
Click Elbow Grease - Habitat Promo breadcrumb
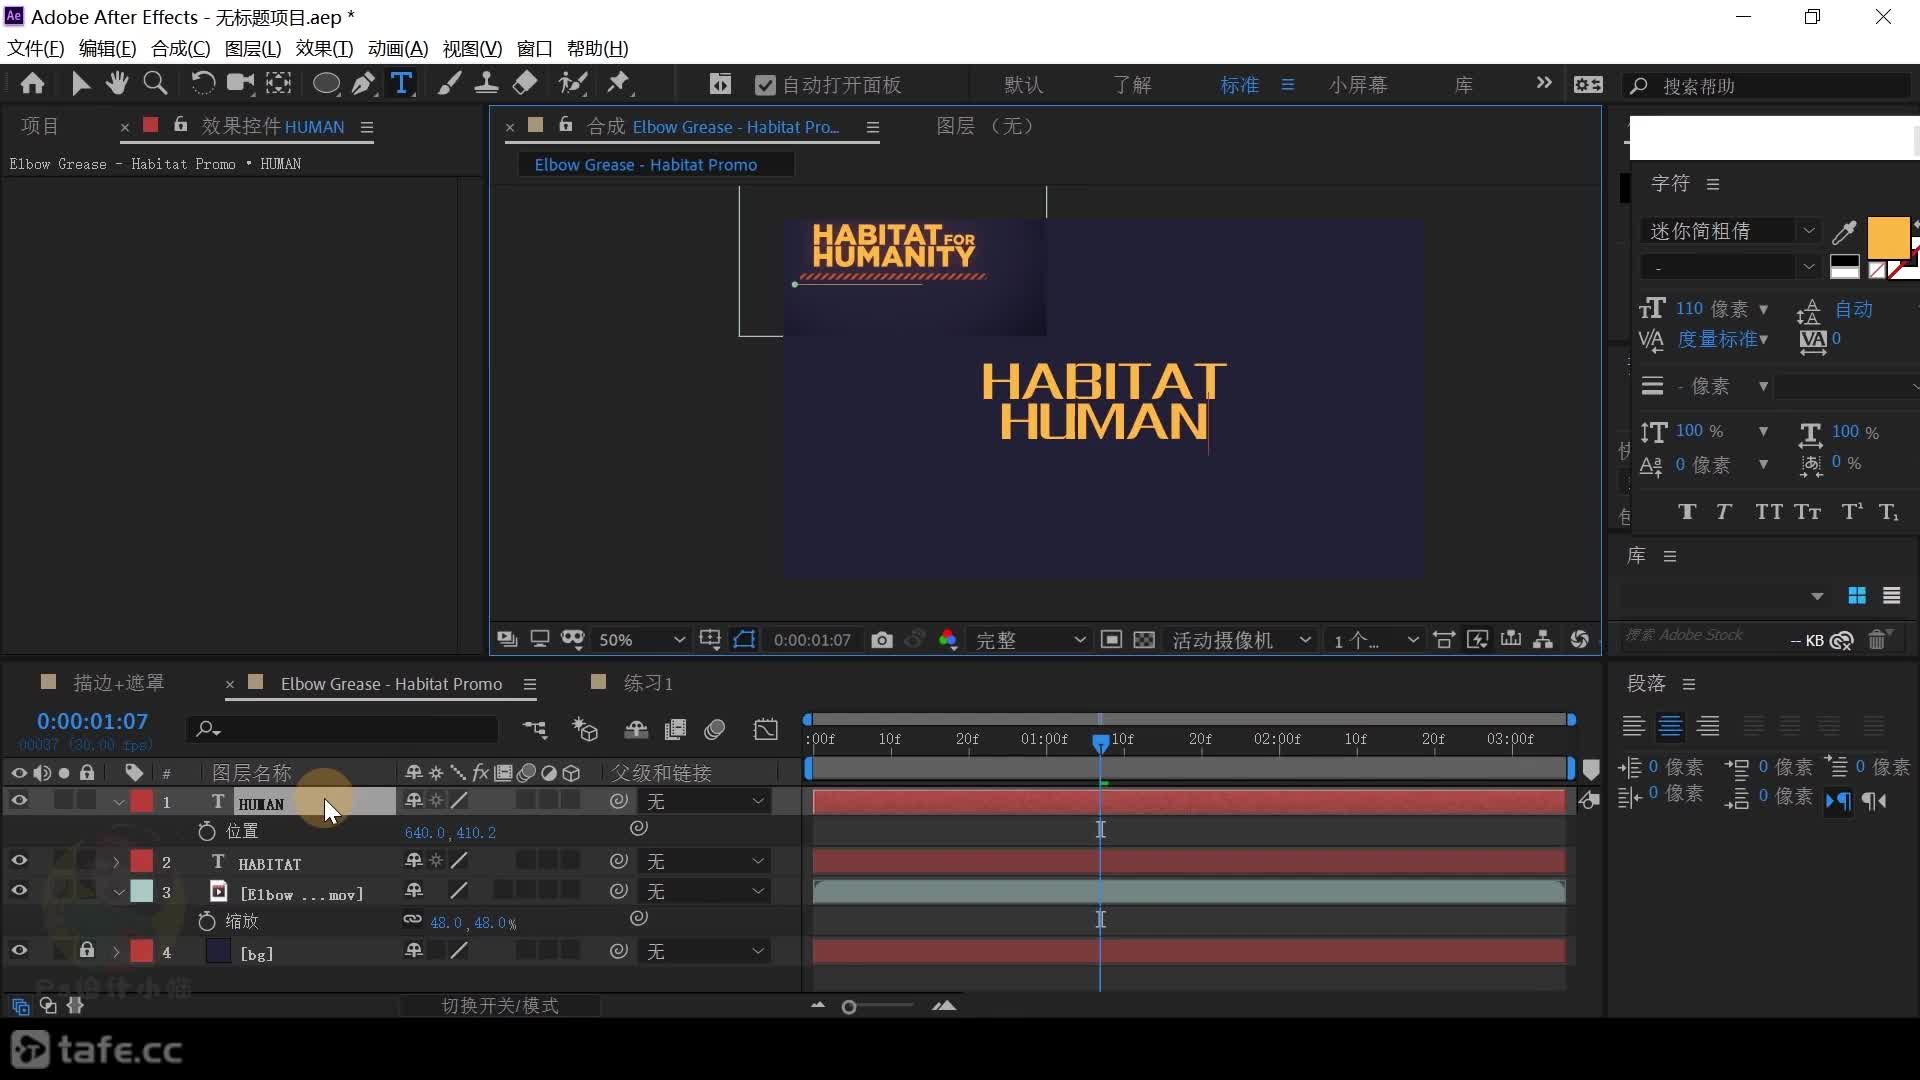click(x=645, y=165)
